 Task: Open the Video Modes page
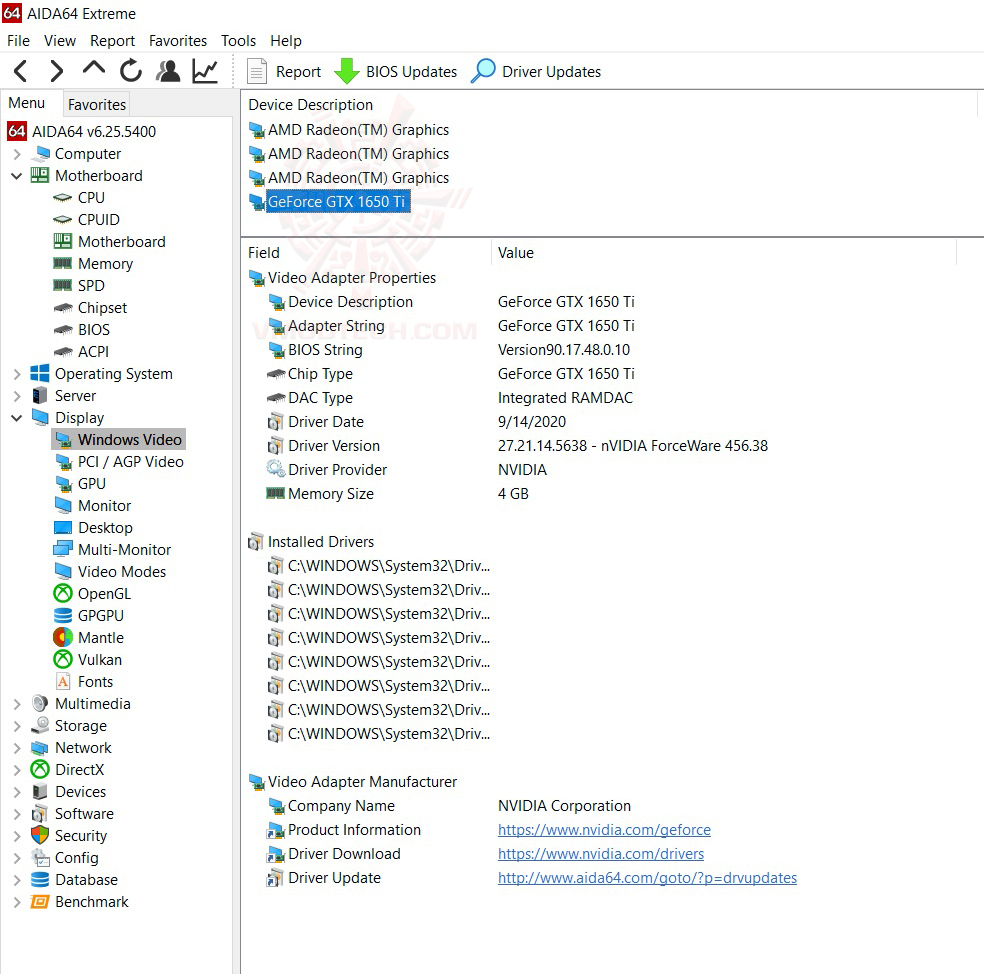point(122,572)
